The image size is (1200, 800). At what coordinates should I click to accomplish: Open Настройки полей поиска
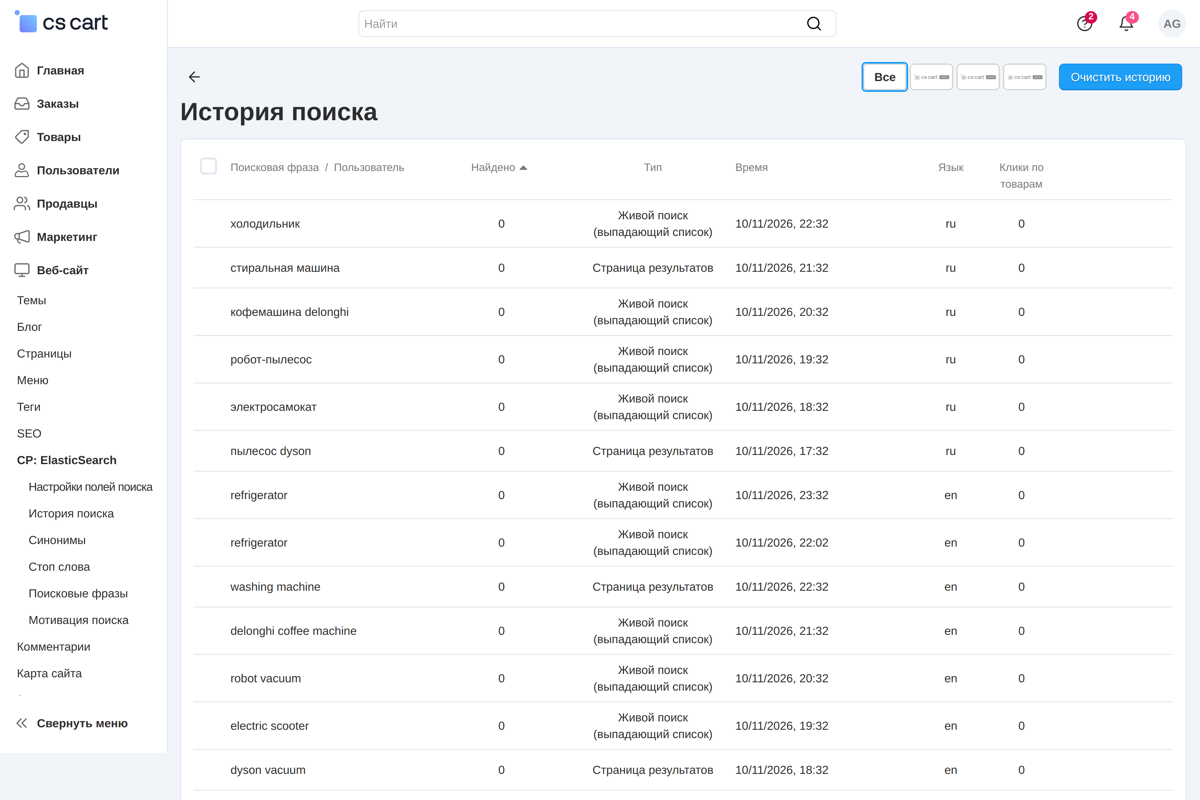91,487
